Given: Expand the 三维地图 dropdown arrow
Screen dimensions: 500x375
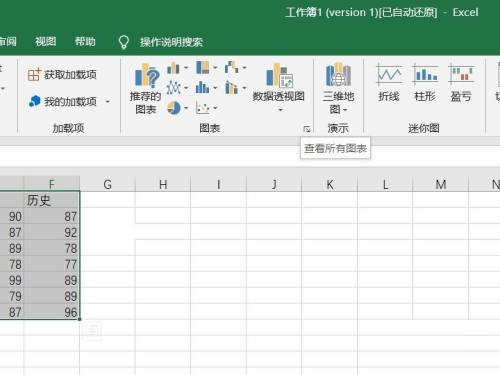Looking at the screenshot, I should coord(345,110).
